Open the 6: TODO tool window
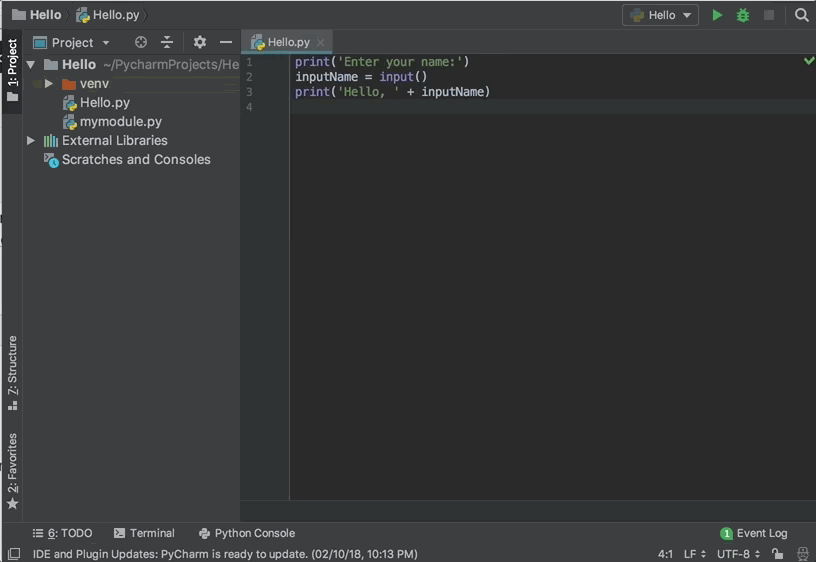This screenshot has height=562, width=816. (x=62, y=533)
